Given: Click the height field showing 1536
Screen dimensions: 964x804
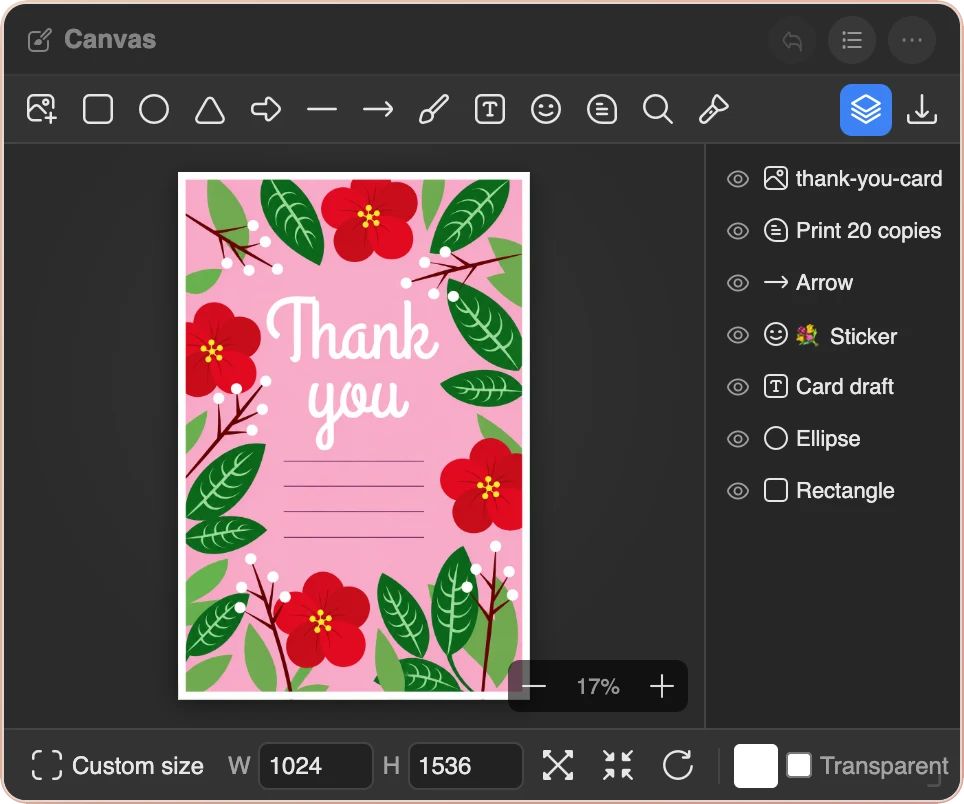Looking at the screenshot, I should (x=465, y=766).
